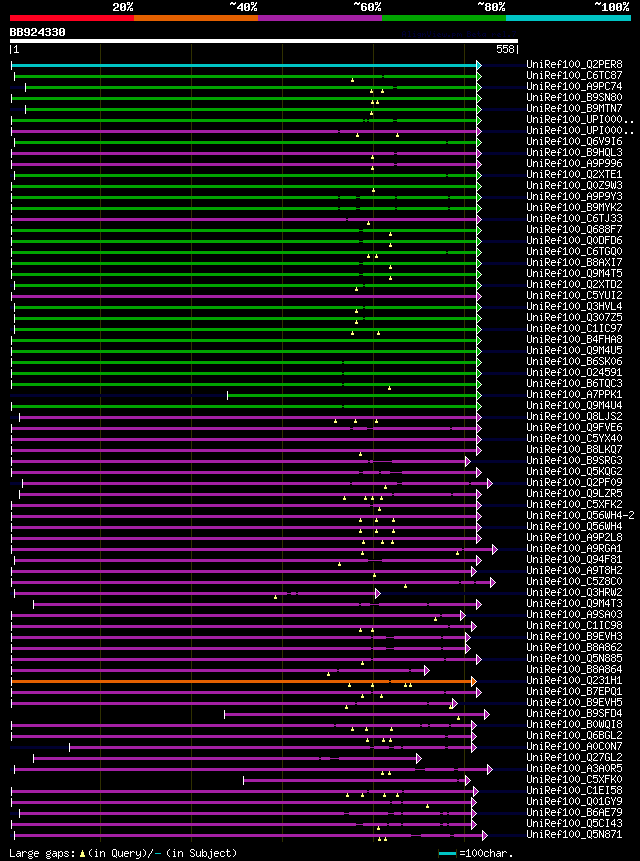Click the green ~80% identity legend segment
The image size is (640, 861).
point(444,18)
